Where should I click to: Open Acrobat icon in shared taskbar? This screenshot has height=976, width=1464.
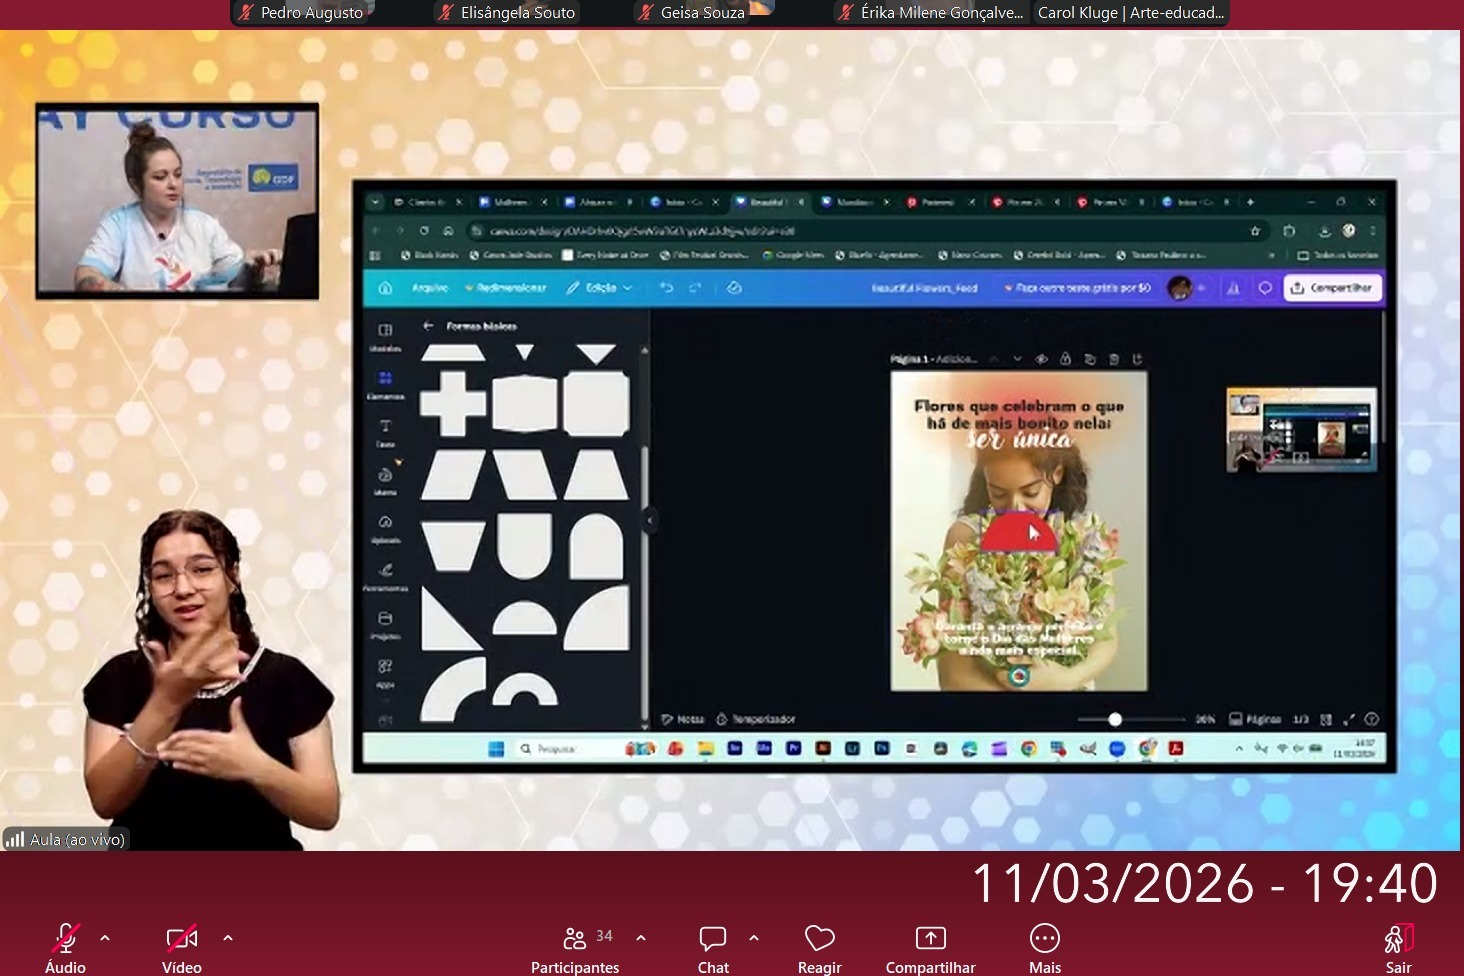pyautogui.click(x=1176, y=748)
